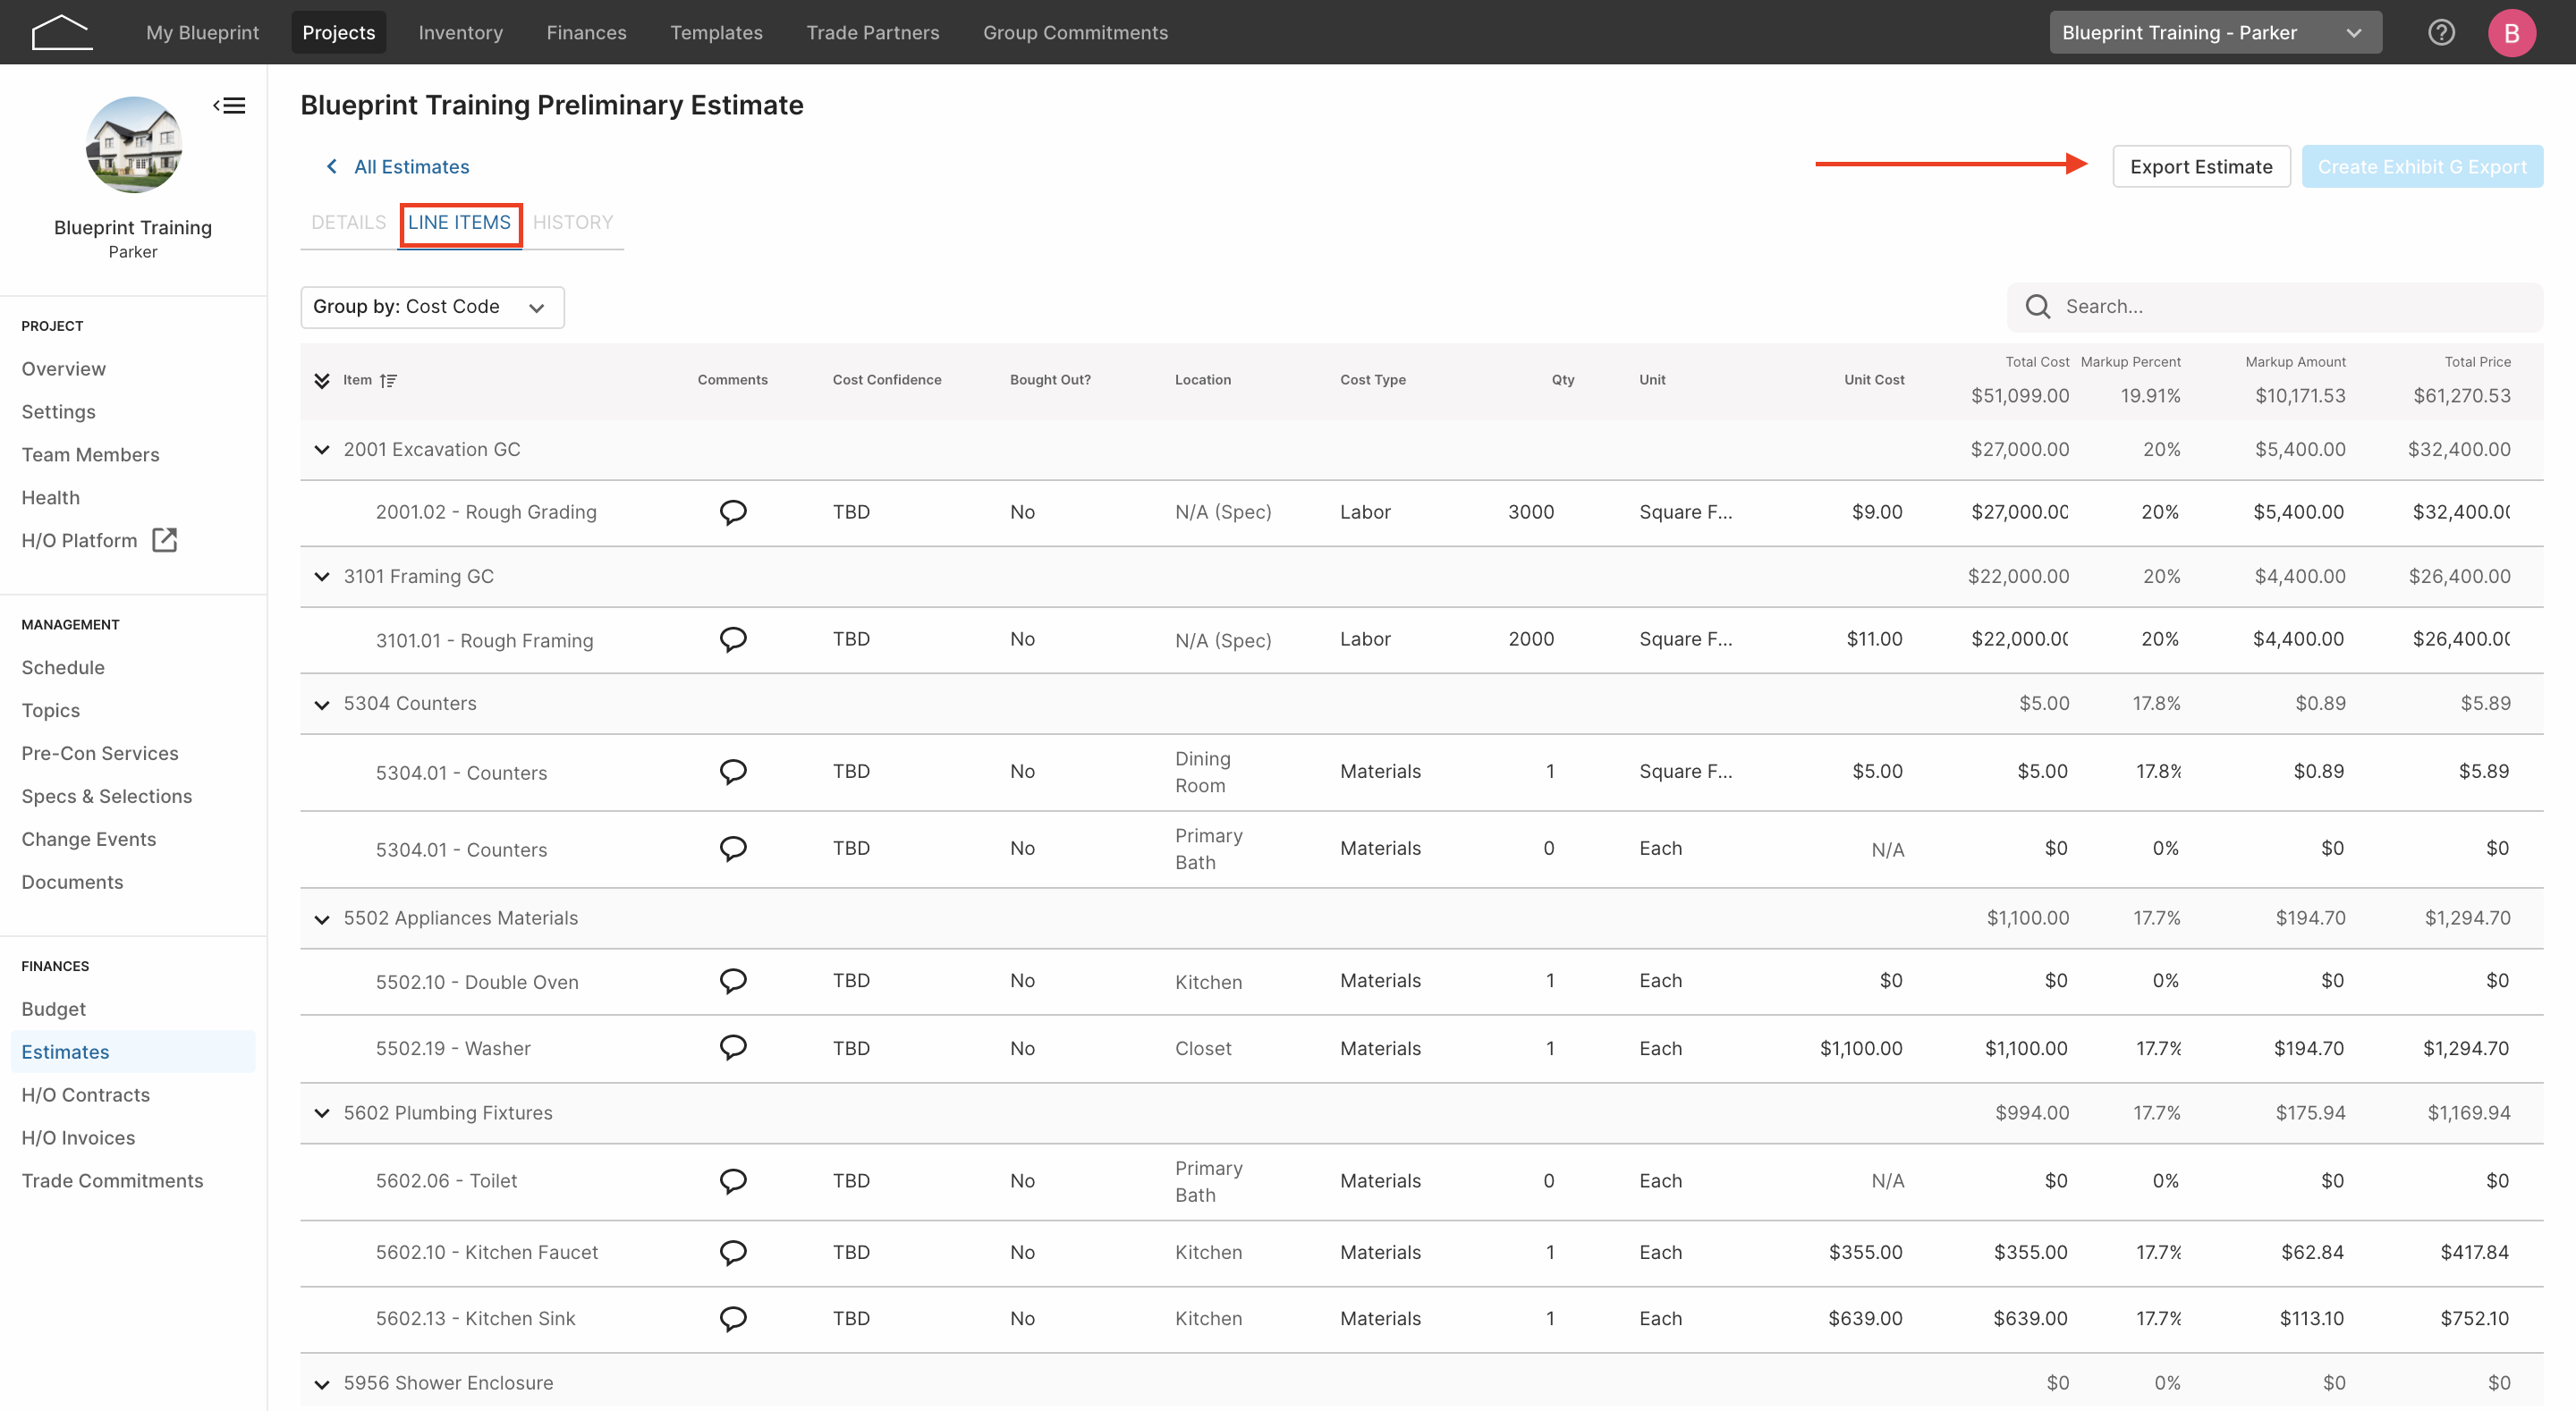Screen dimensions: 2576x1411
Task: Click the Export Estimate button
Action: [2201, 166]
